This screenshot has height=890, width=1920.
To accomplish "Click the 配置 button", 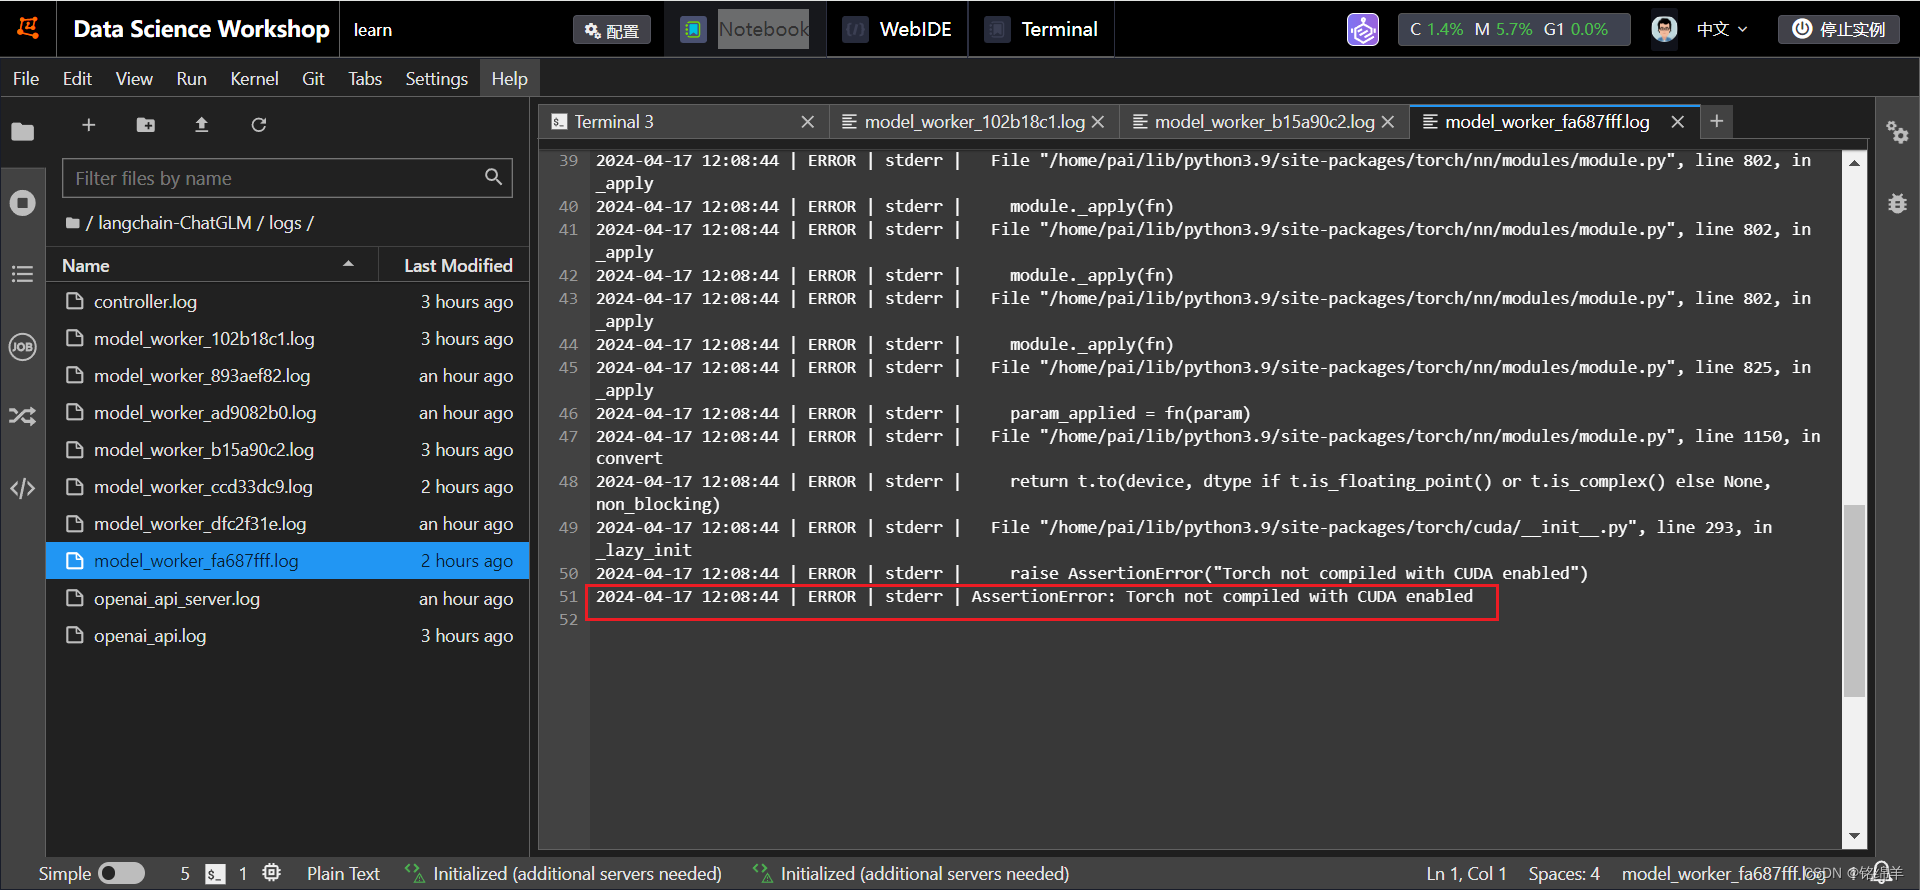I will coord(612,30).
